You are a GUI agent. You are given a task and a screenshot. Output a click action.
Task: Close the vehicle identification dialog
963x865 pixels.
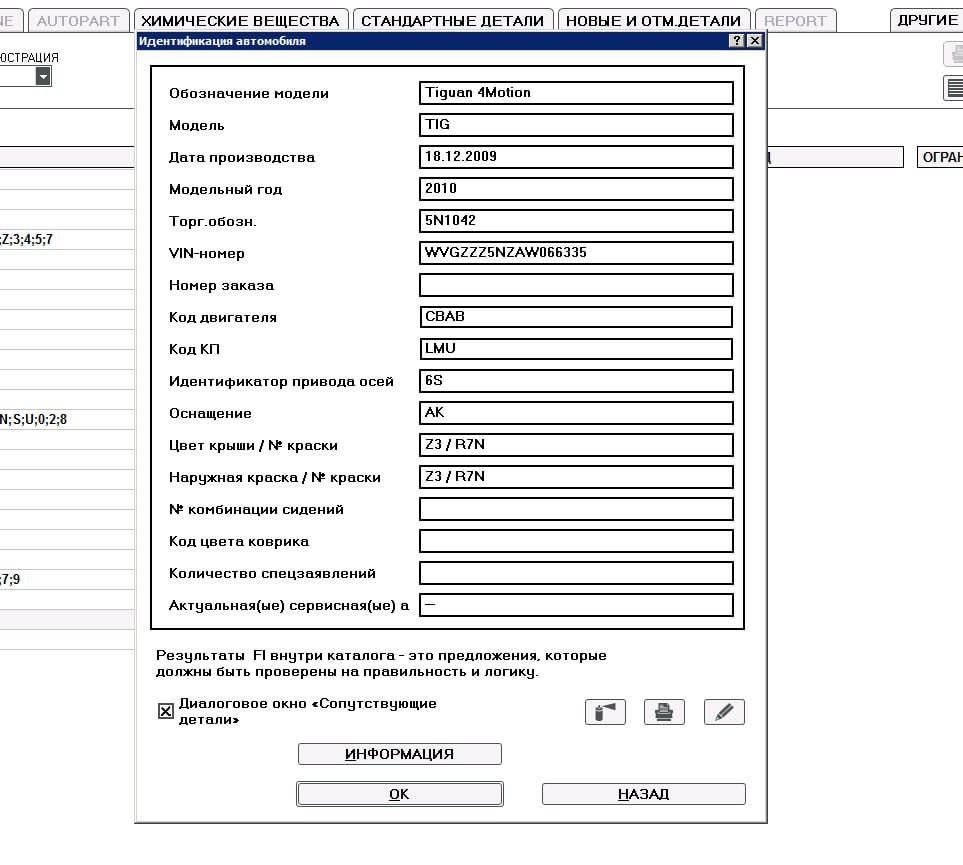[x=755, y=41]
